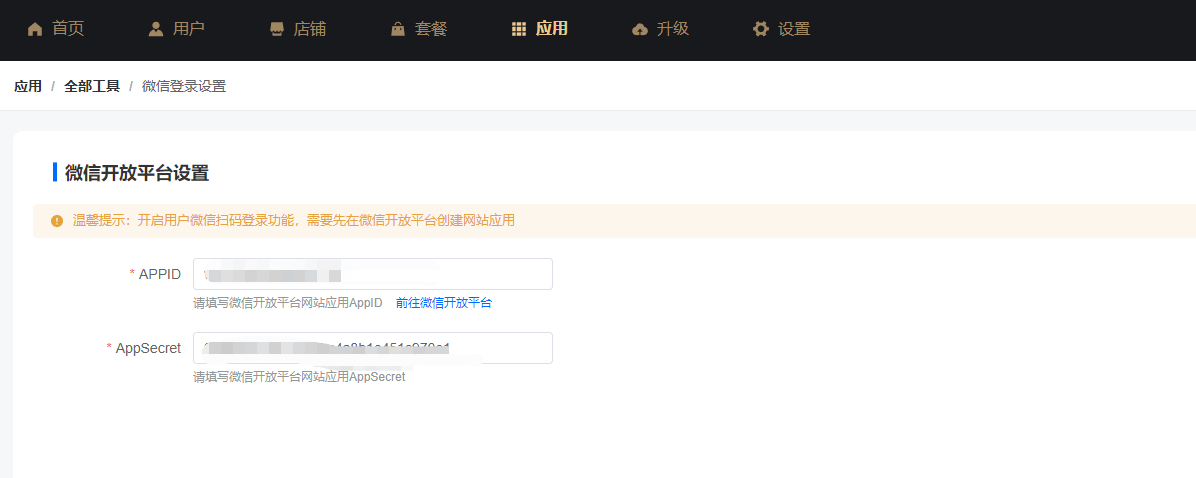Focus the APPID input field
1196x478 pixels.
pyautogui.click(x=373, y=274)
